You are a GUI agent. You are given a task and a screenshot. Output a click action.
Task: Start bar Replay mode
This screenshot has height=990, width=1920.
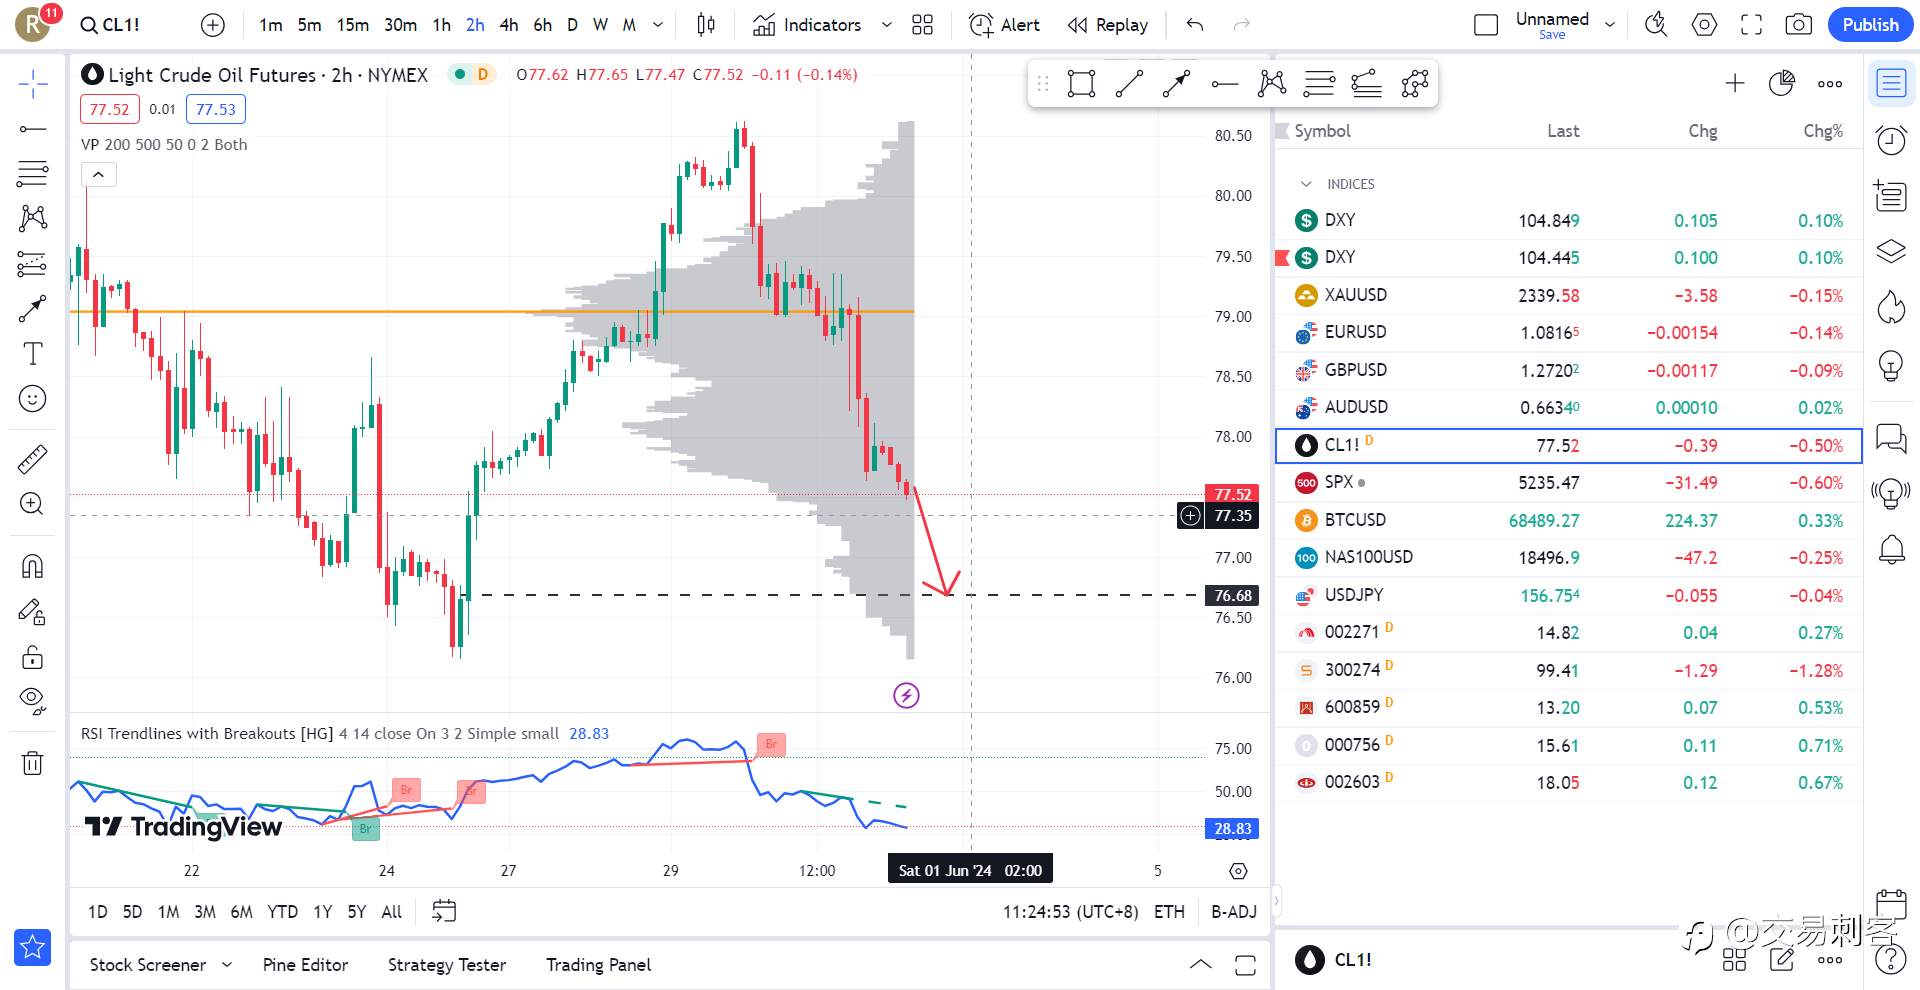[1108, 25]
